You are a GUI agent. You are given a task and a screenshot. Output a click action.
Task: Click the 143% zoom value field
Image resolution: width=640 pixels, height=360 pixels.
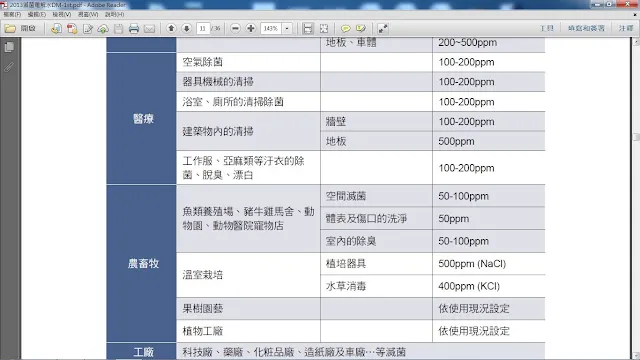coord(271,28)
